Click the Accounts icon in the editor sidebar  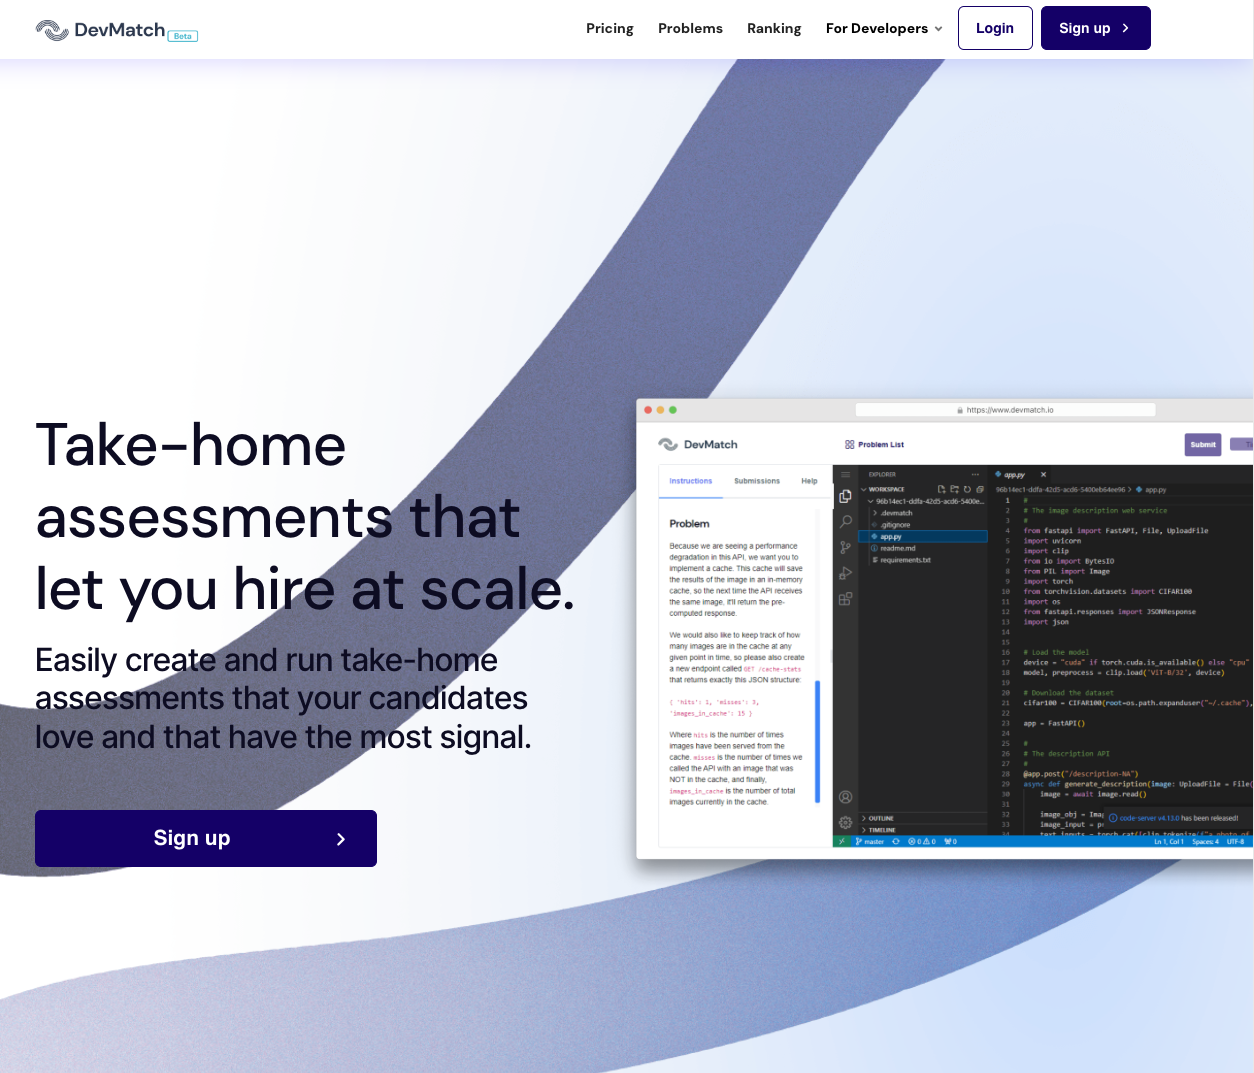pos(846,797)
